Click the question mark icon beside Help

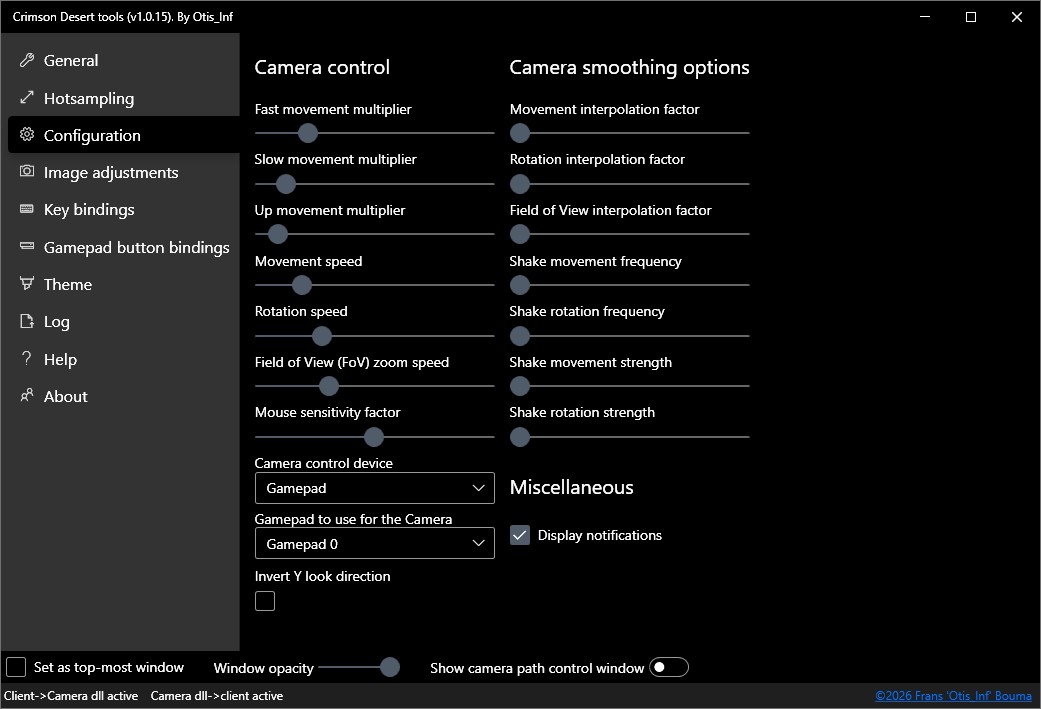pyautogui.click(x=27, y=358)
